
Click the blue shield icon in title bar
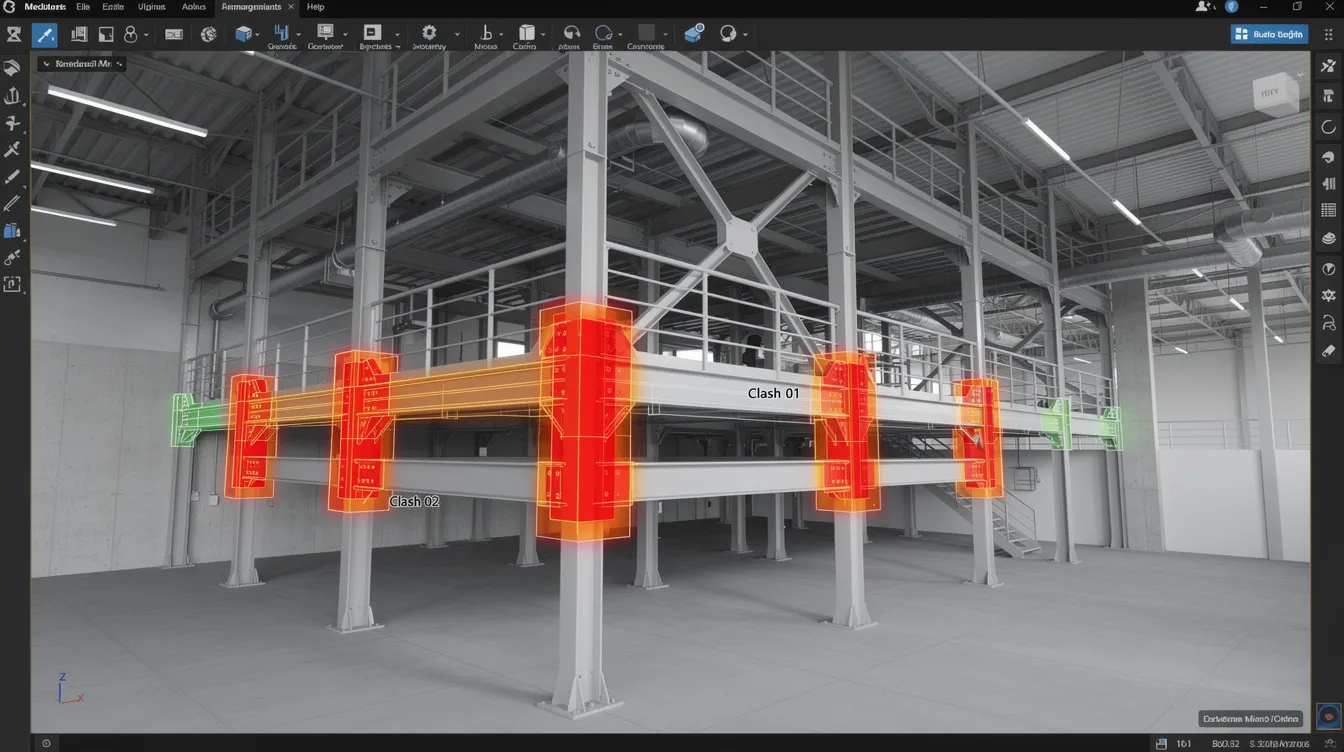point(1232,7)
